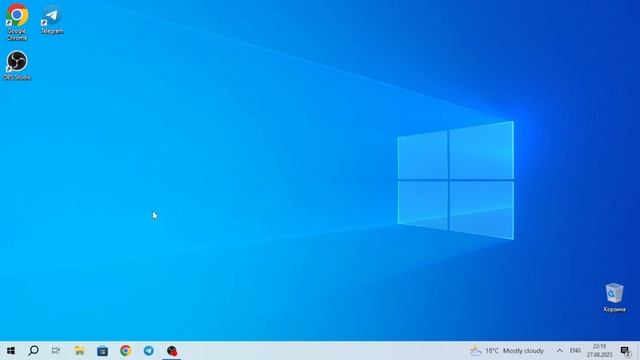640x360 pixels.
Task: Switch to the running OBS taskbar app
Action: pos(172,351)
